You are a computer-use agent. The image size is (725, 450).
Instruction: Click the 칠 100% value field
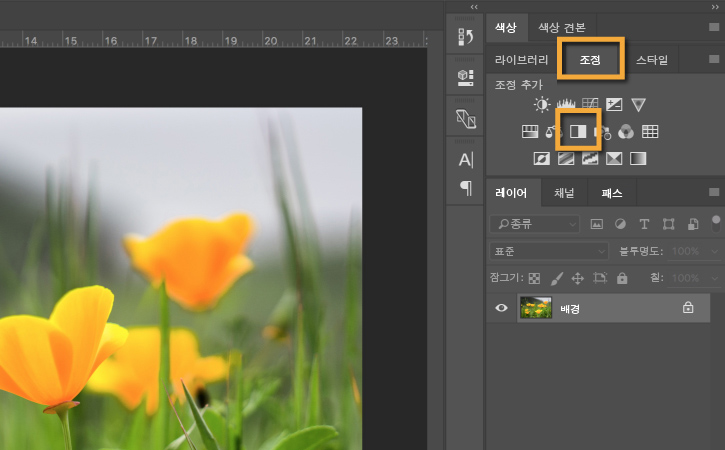(x=686, y=278)
